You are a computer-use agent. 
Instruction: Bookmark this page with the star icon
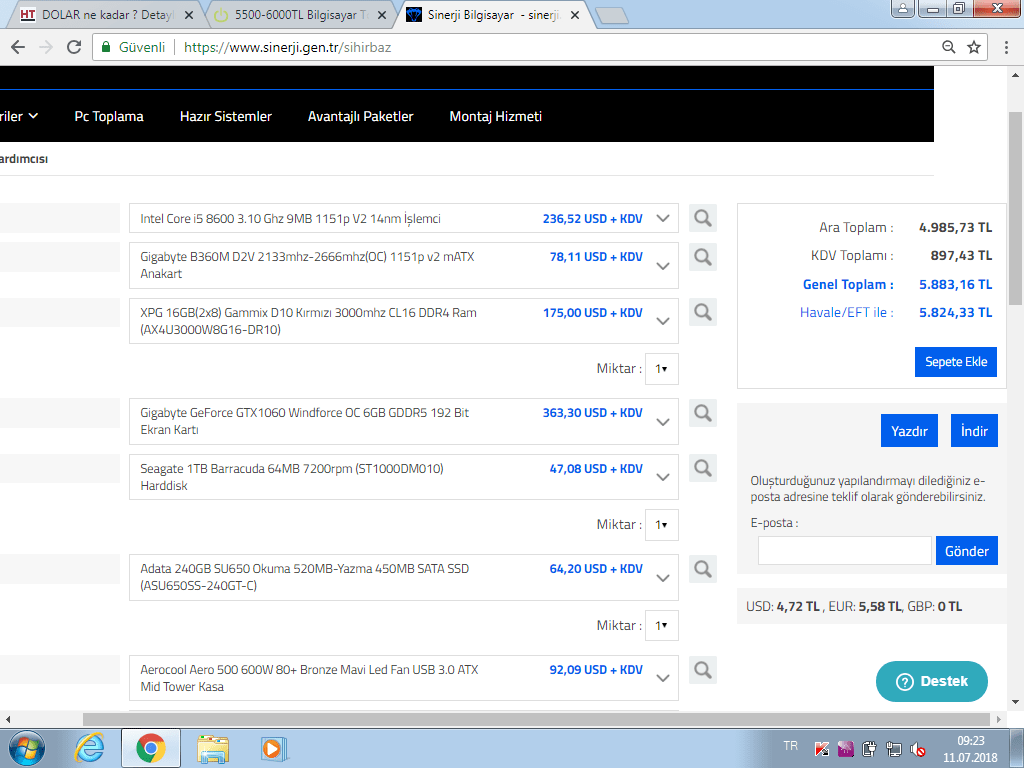pos(974,47)
